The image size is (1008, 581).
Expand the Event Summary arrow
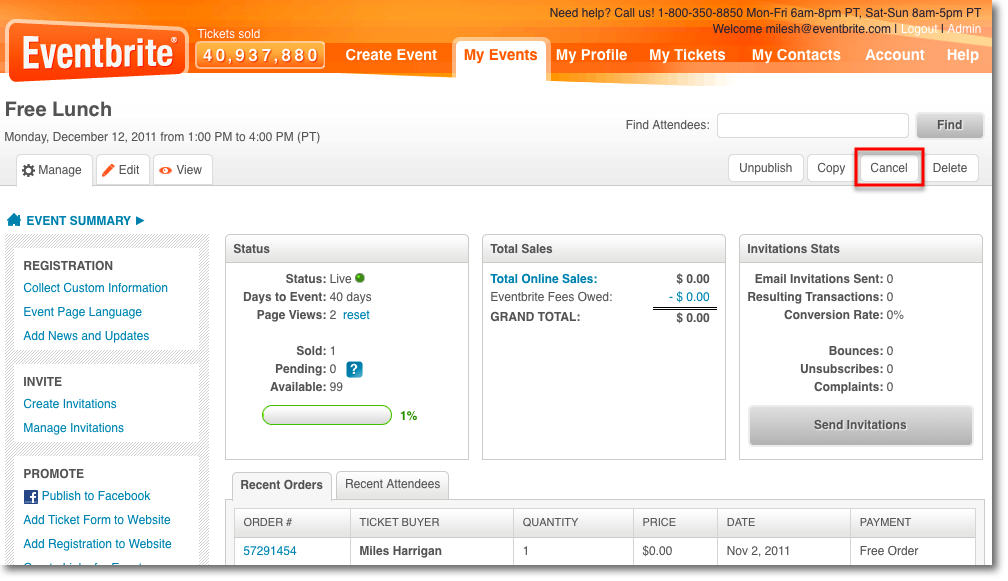point(140,220)
